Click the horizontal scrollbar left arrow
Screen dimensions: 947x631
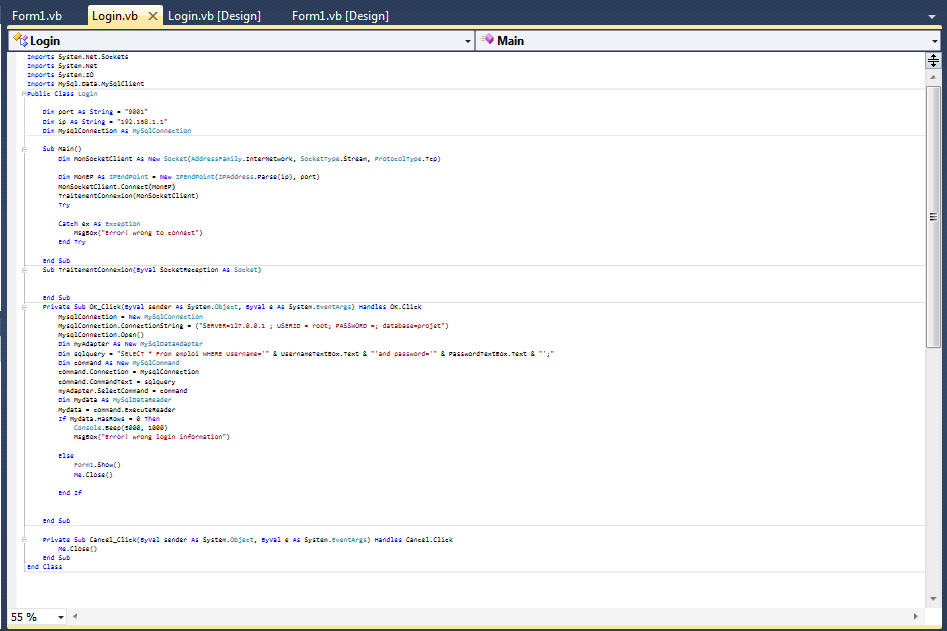77,616
